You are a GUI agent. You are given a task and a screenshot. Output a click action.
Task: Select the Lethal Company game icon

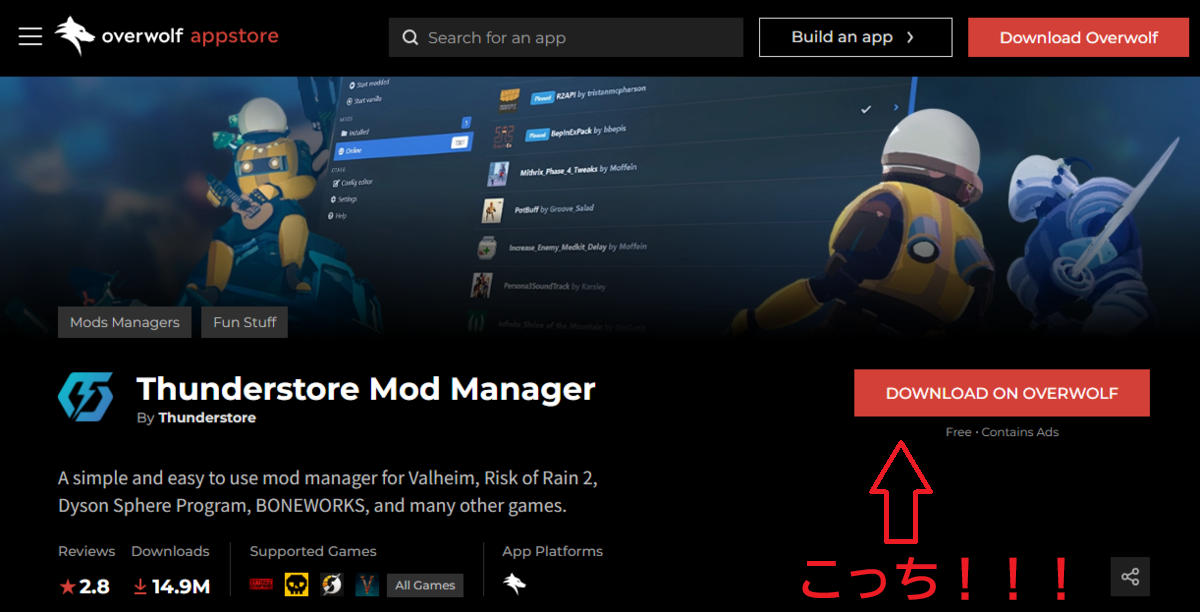pyautogui.click(x=261, y=585)
